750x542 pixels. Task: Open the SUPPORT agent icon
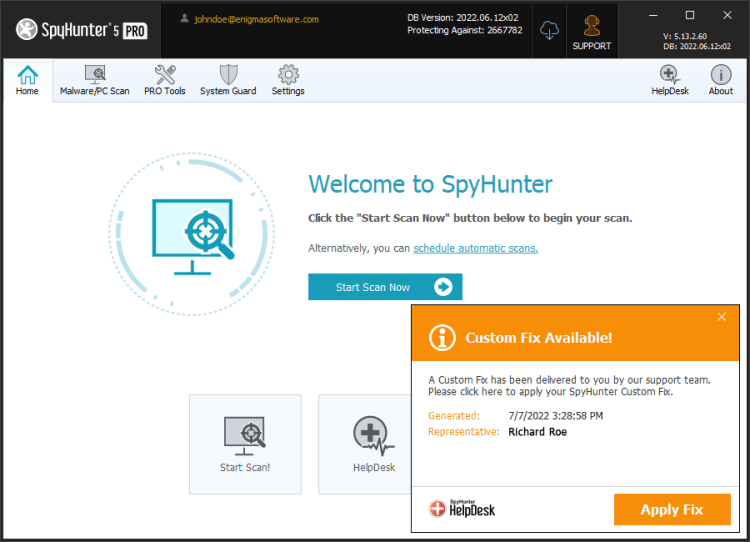[592, 32]
